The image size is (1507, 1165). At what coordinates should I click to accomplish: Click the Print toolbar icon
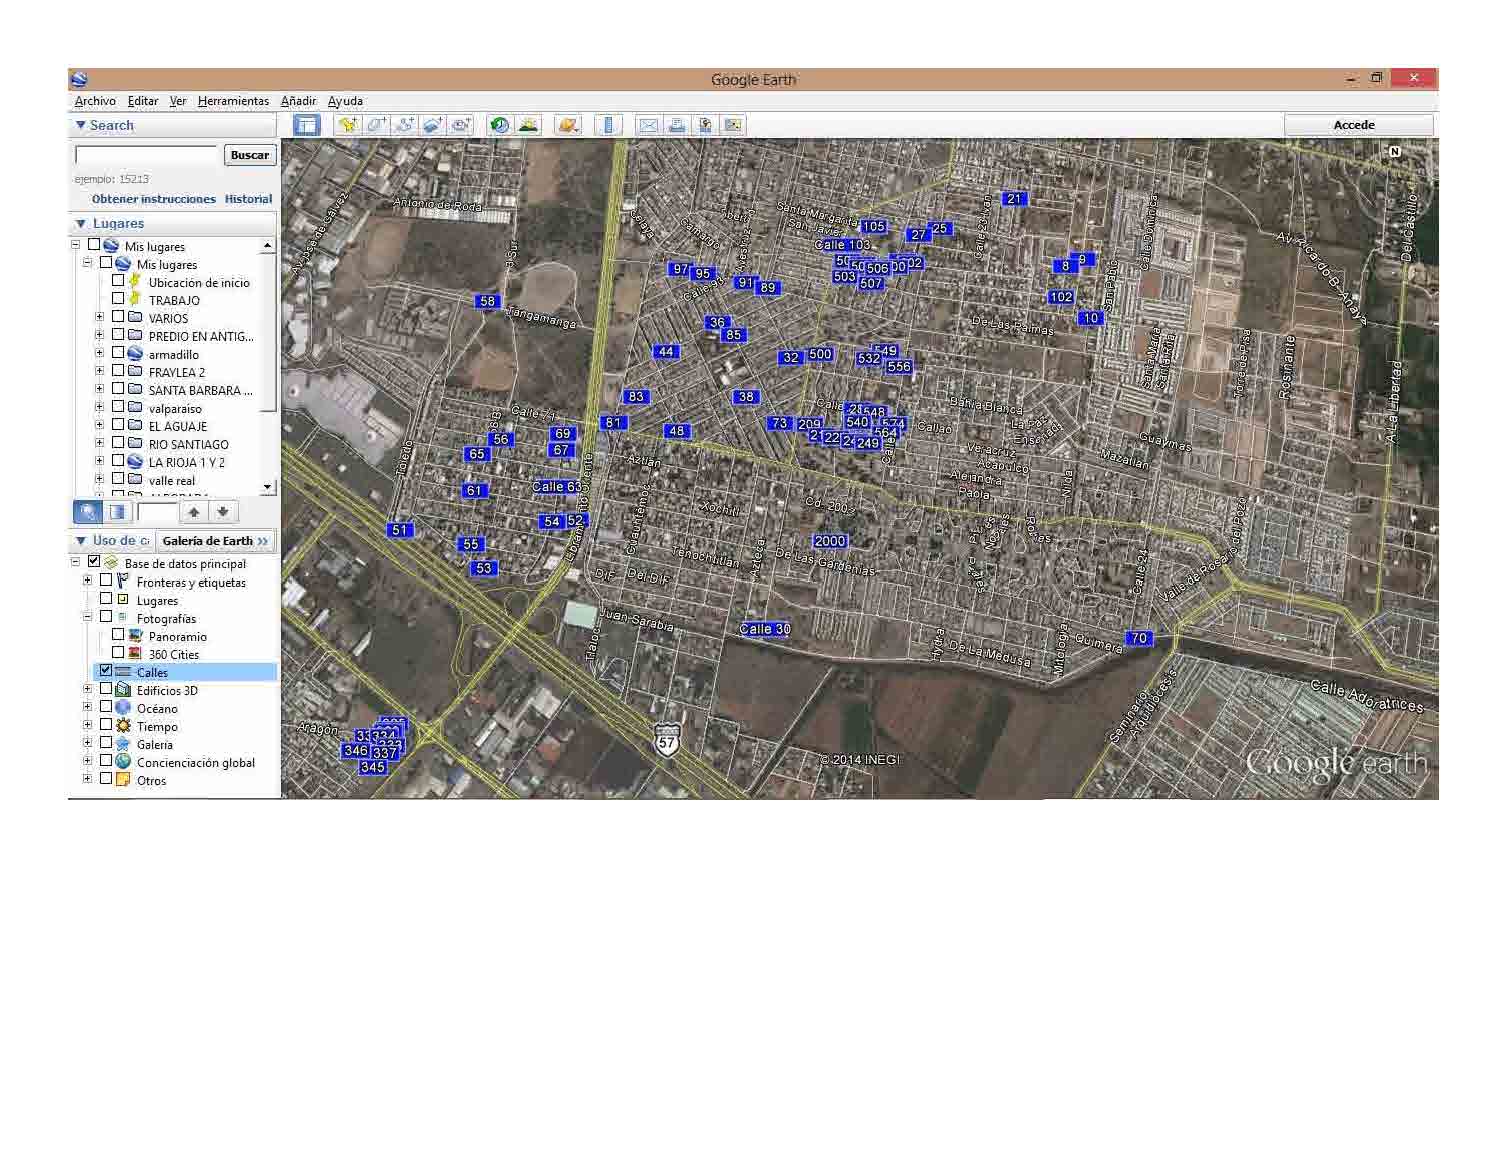(677, 125)
